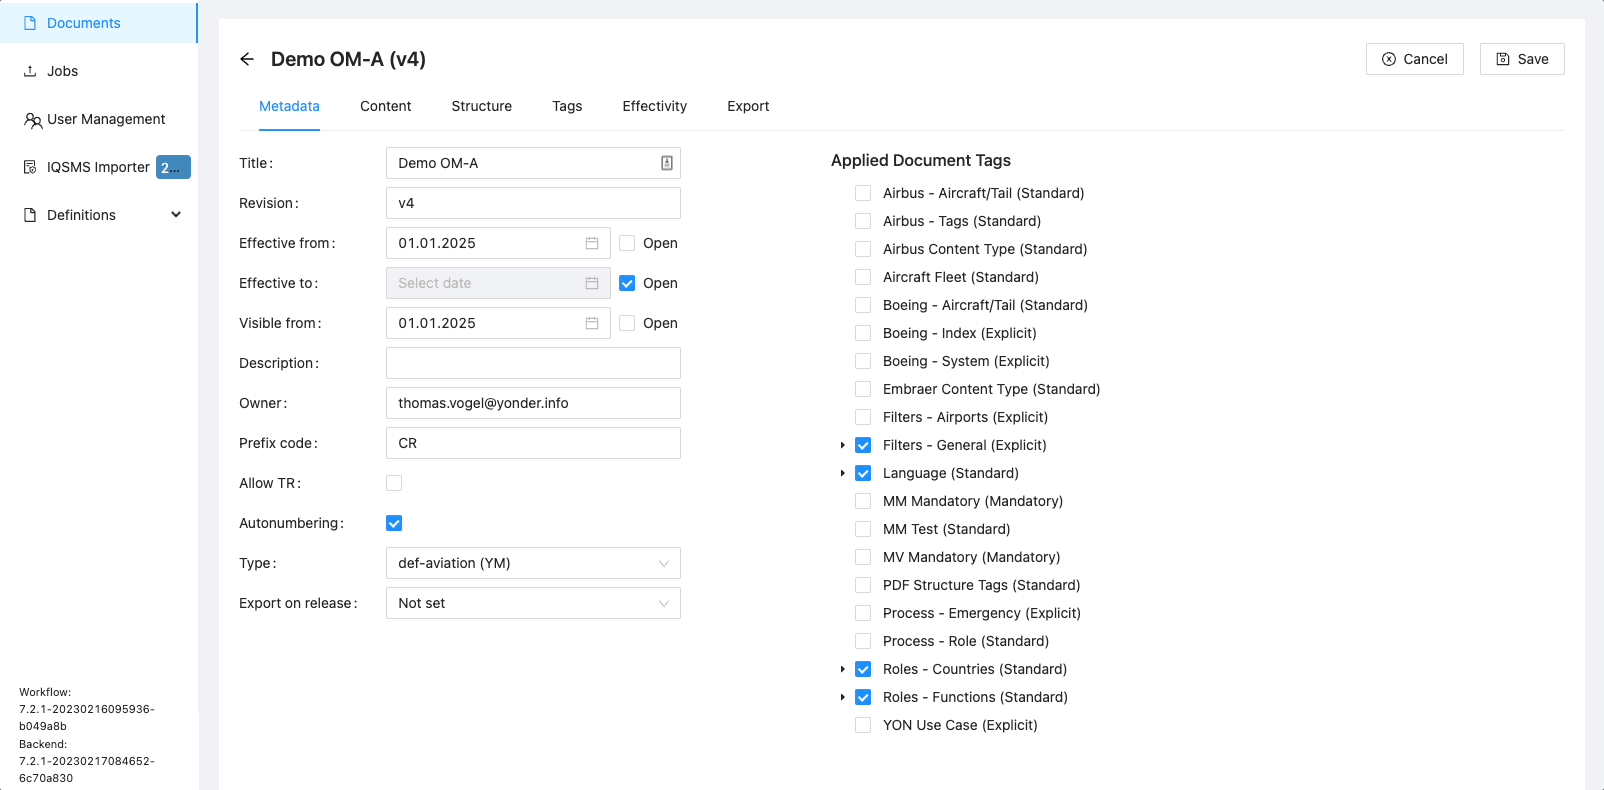The image size is (1604, 790).
Task: Click the icon inside the Title field
Action: (666, 163)
